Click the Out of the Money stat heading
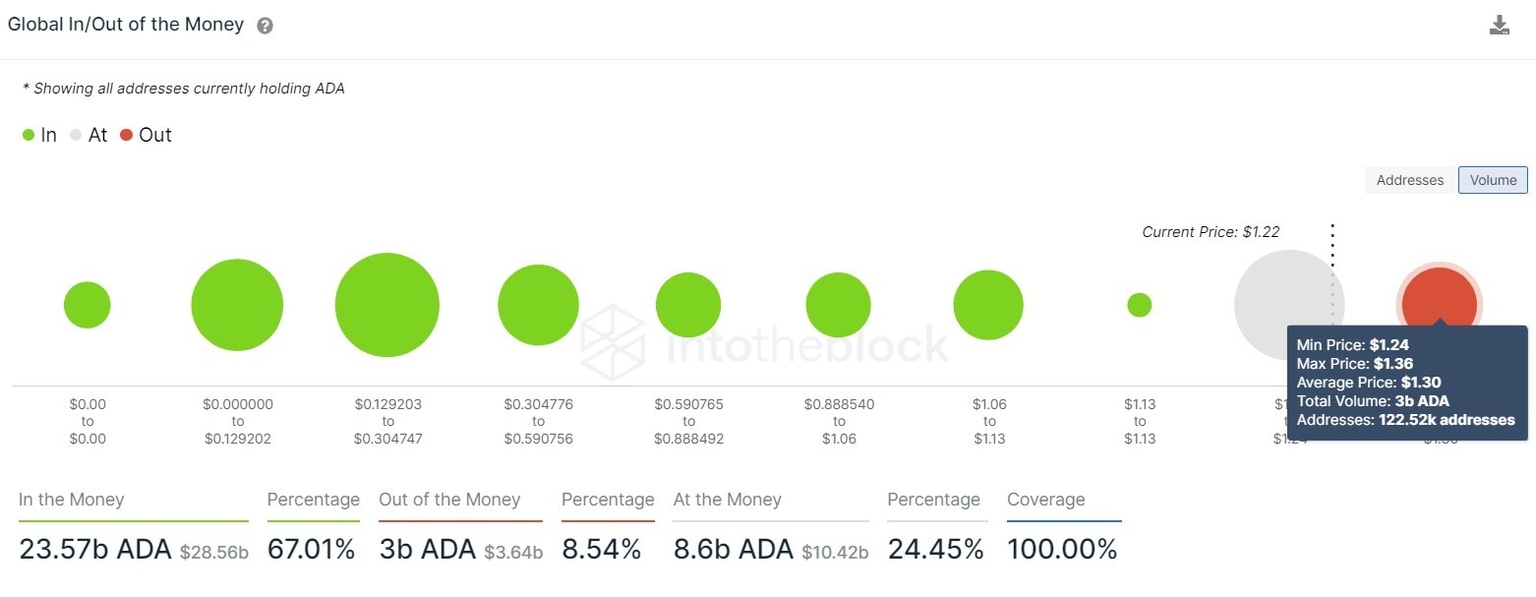Image resolution: width=1536 pixels, height=597 pixels. [x=449, y=500]
